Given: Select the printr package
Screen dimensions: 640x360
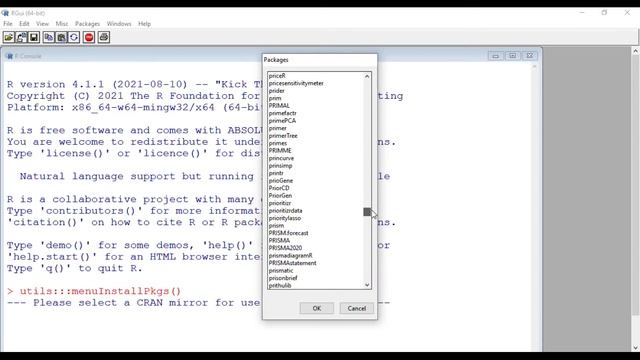Looking at the screenshot, I should 276,173.
